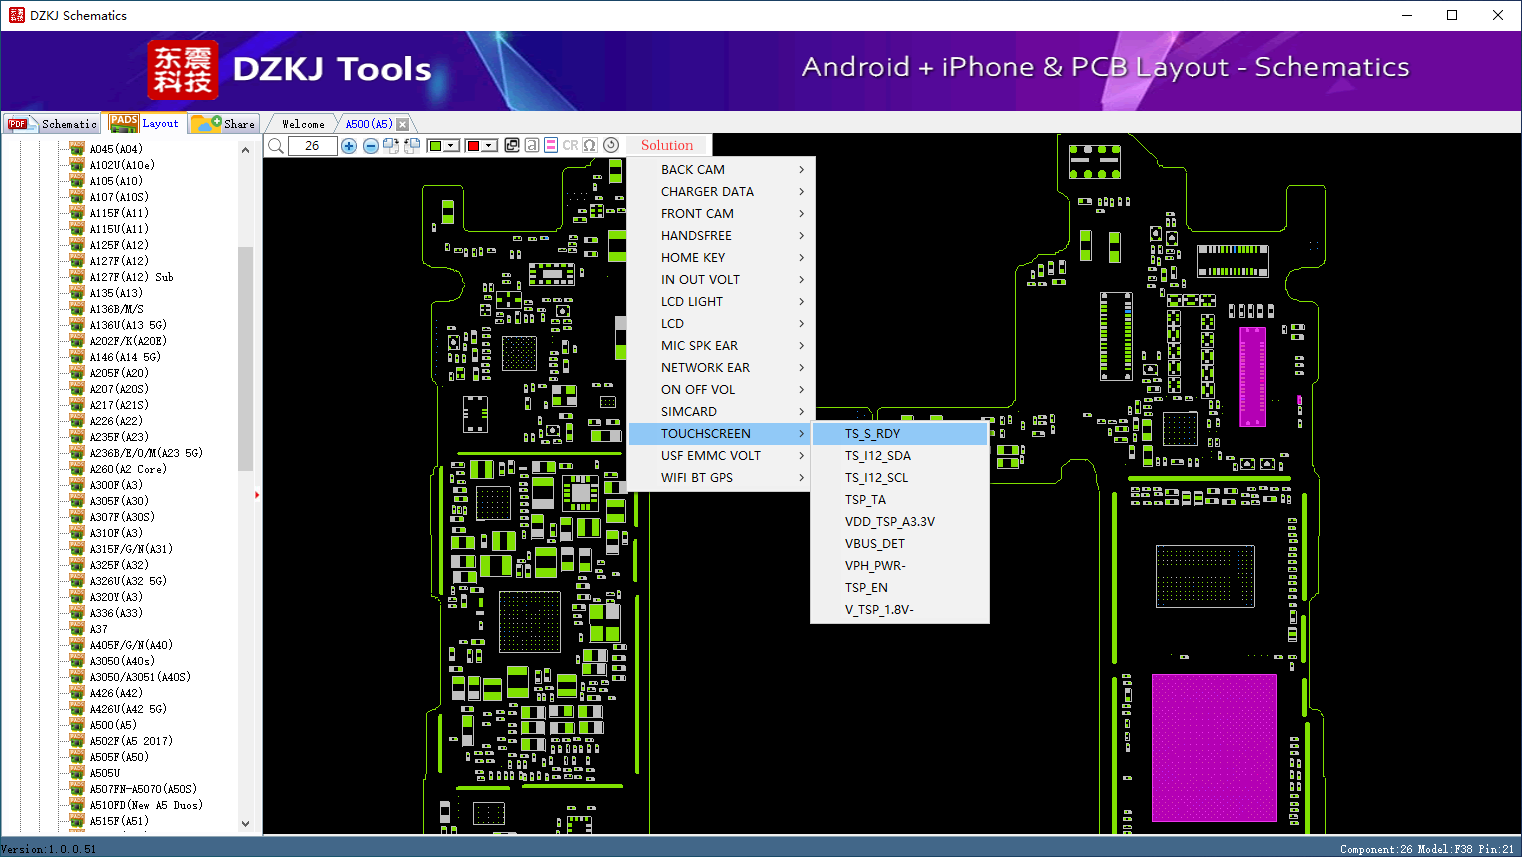Click the red splitter arrow beside tree
This screenshot has height=857, width=1522.
(x=257, y=494)
